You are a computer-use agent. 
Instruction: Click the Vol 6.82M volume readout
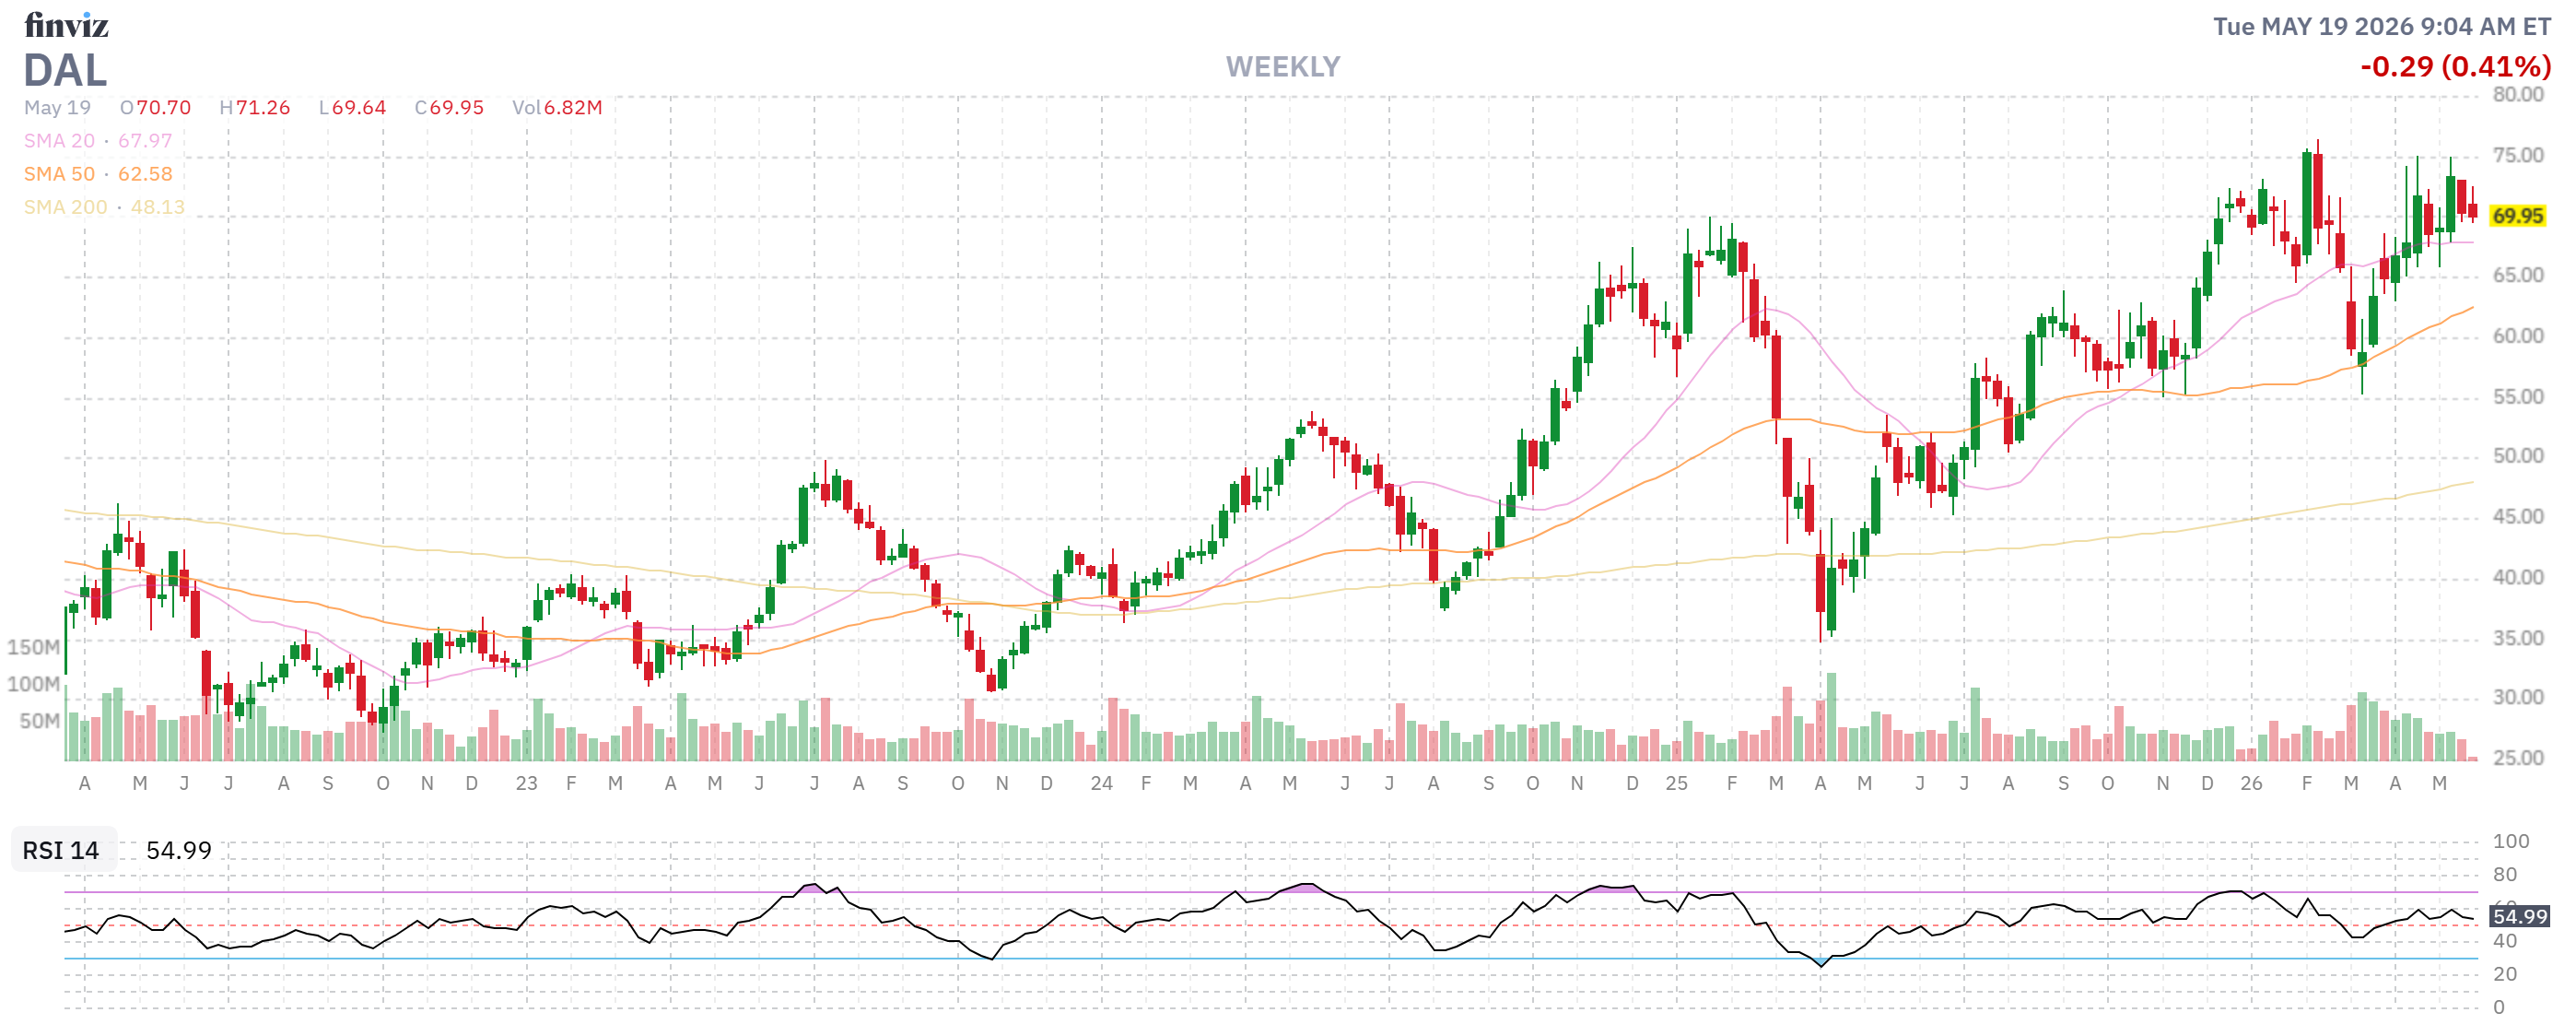point(557,107)
